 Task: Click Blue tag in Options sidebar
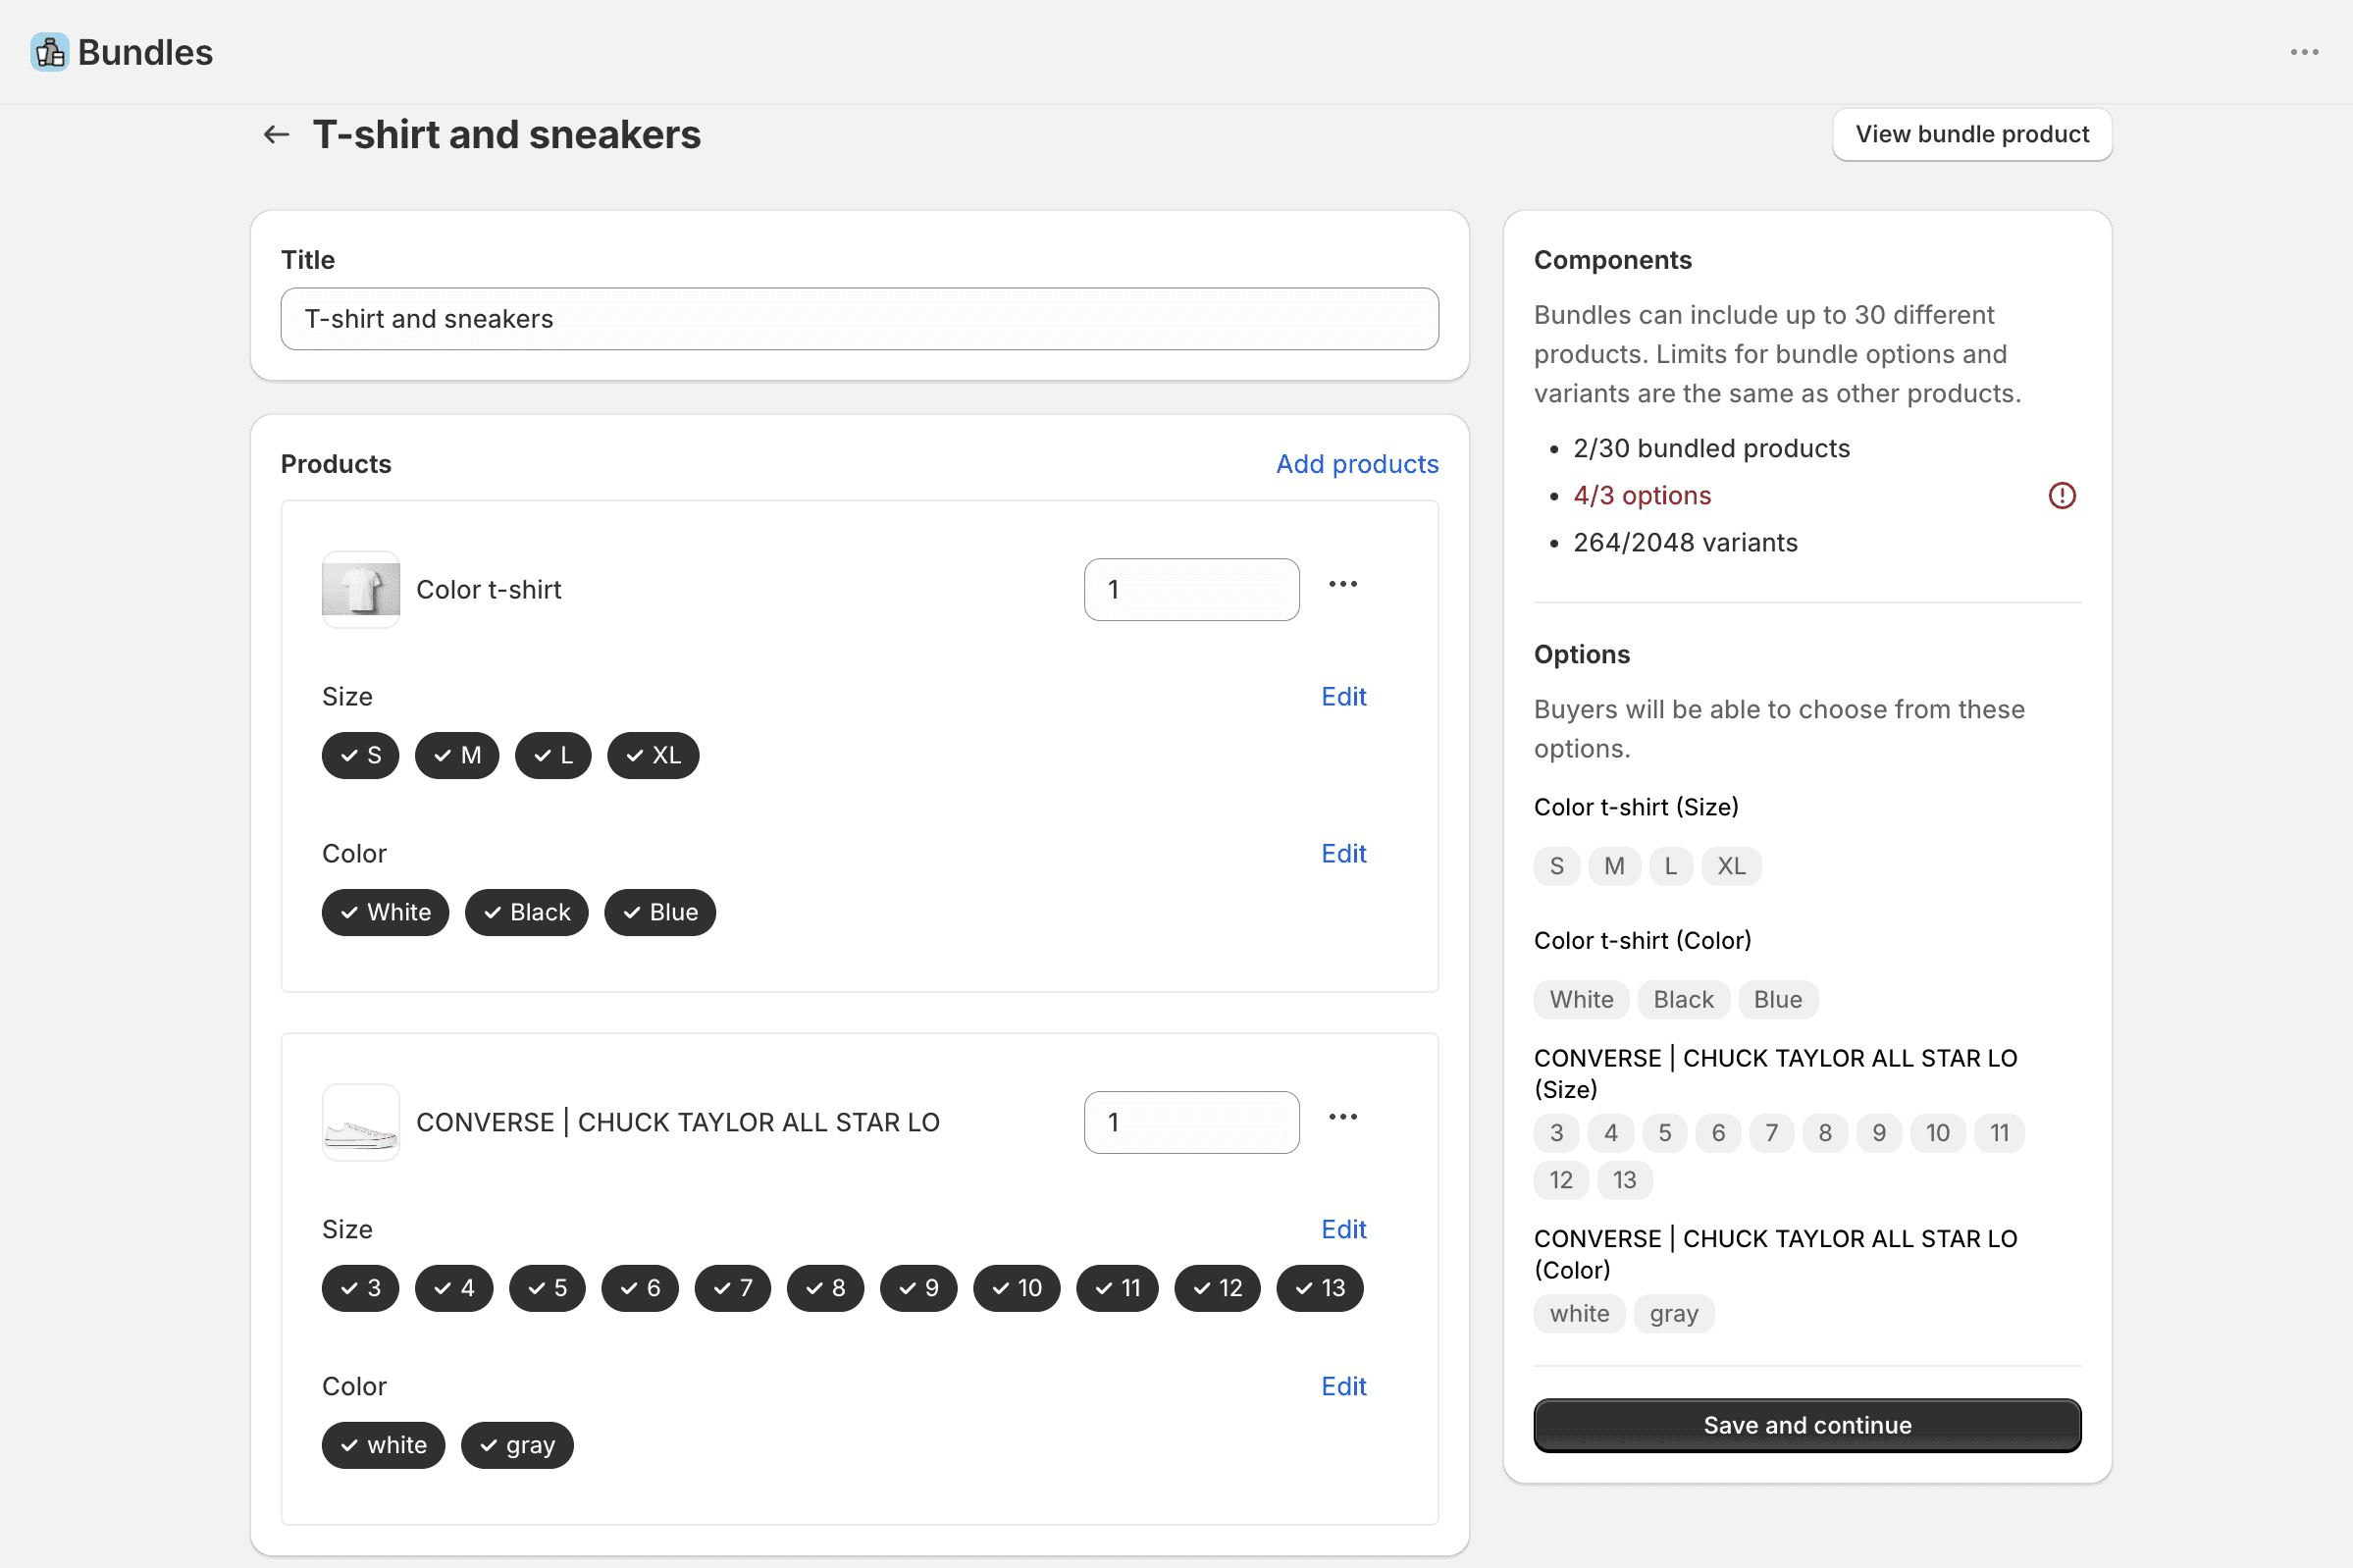(x=1777, y=1000)
